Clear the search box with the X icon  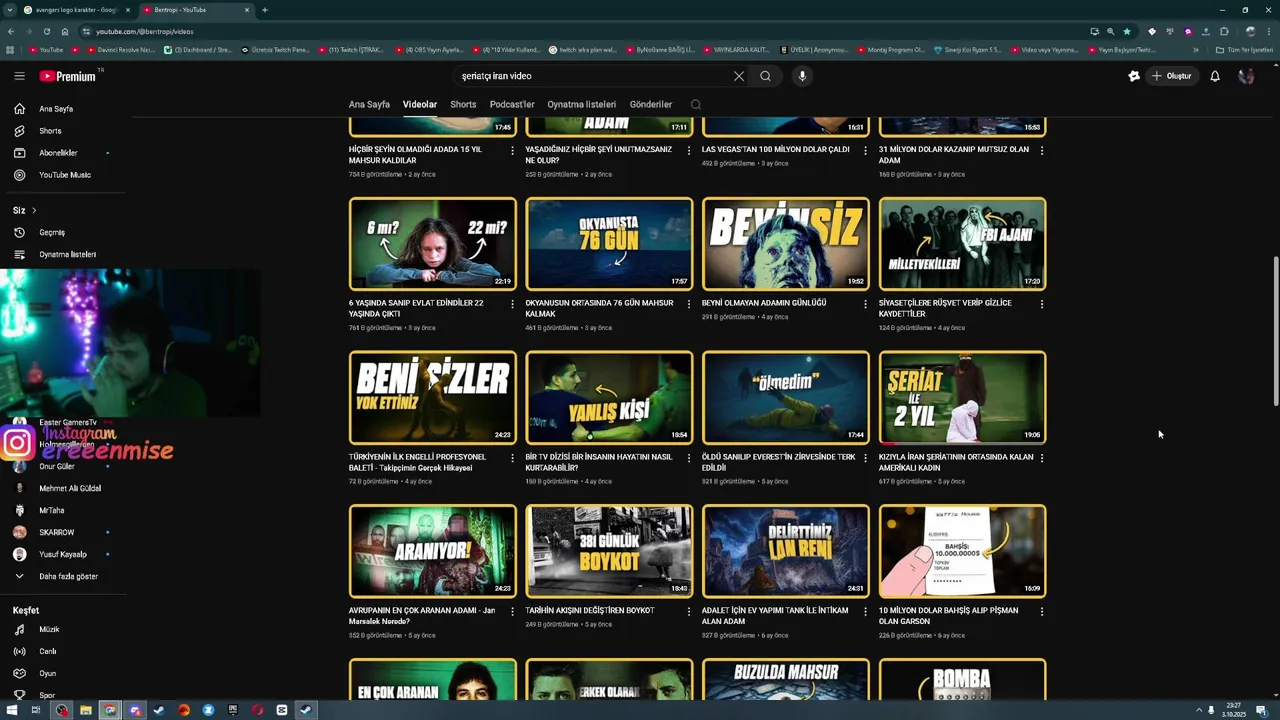click(739, 76)
